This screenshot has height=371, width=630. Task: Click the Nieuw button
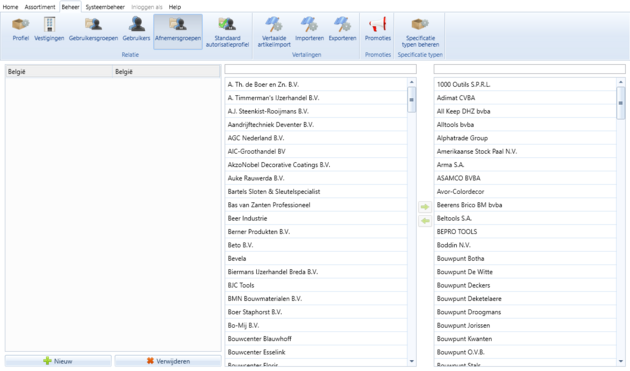tap(58, 361)
